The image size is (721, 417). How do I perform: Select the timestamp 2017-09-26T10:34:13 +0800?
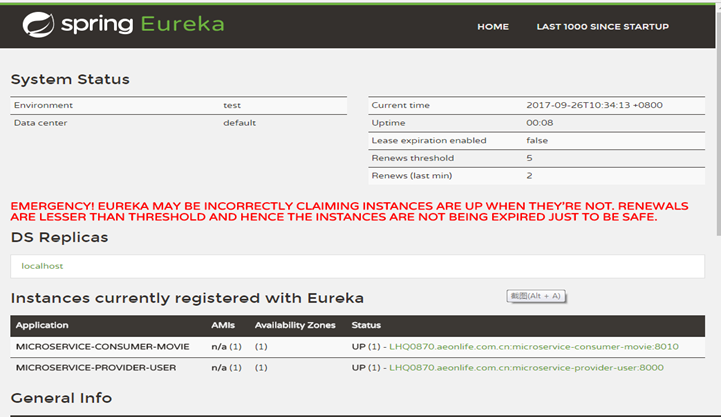click(x=595, y=105)
